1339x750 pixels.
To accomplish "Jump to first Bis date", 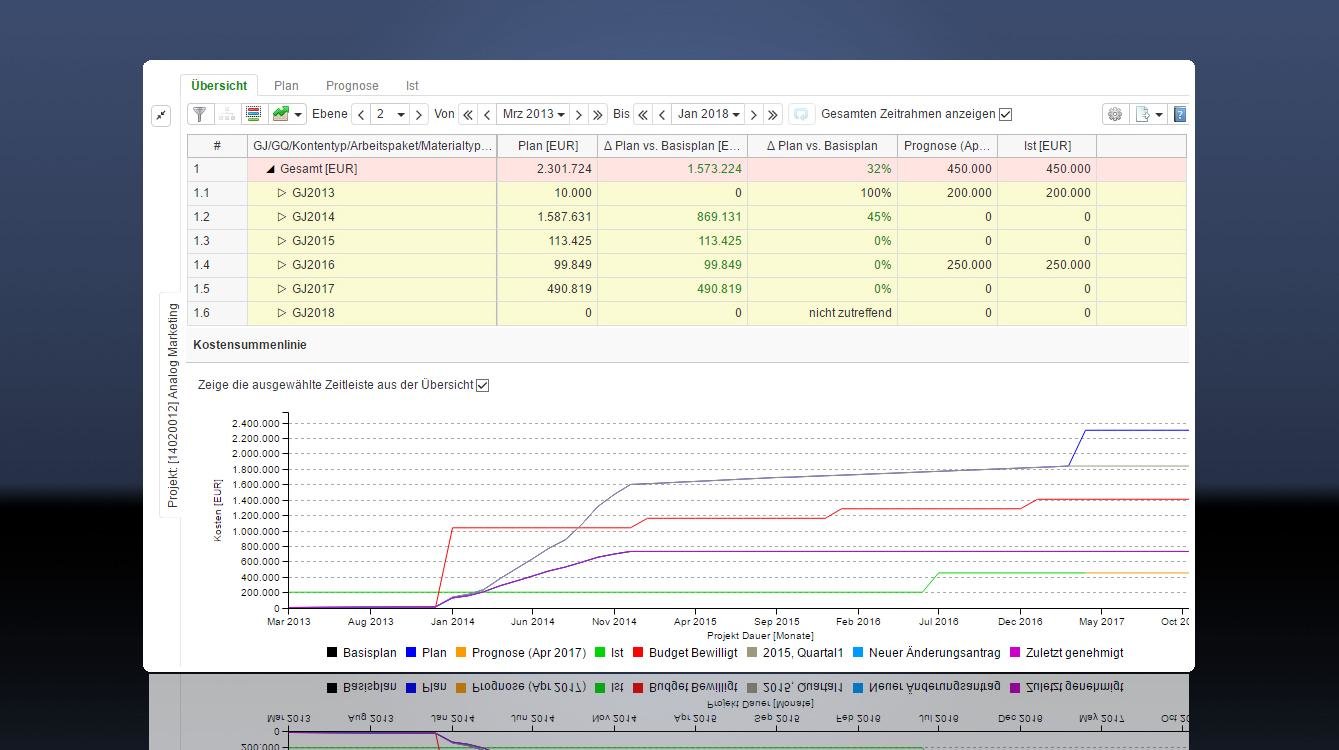I will click(x=643, y=115).
